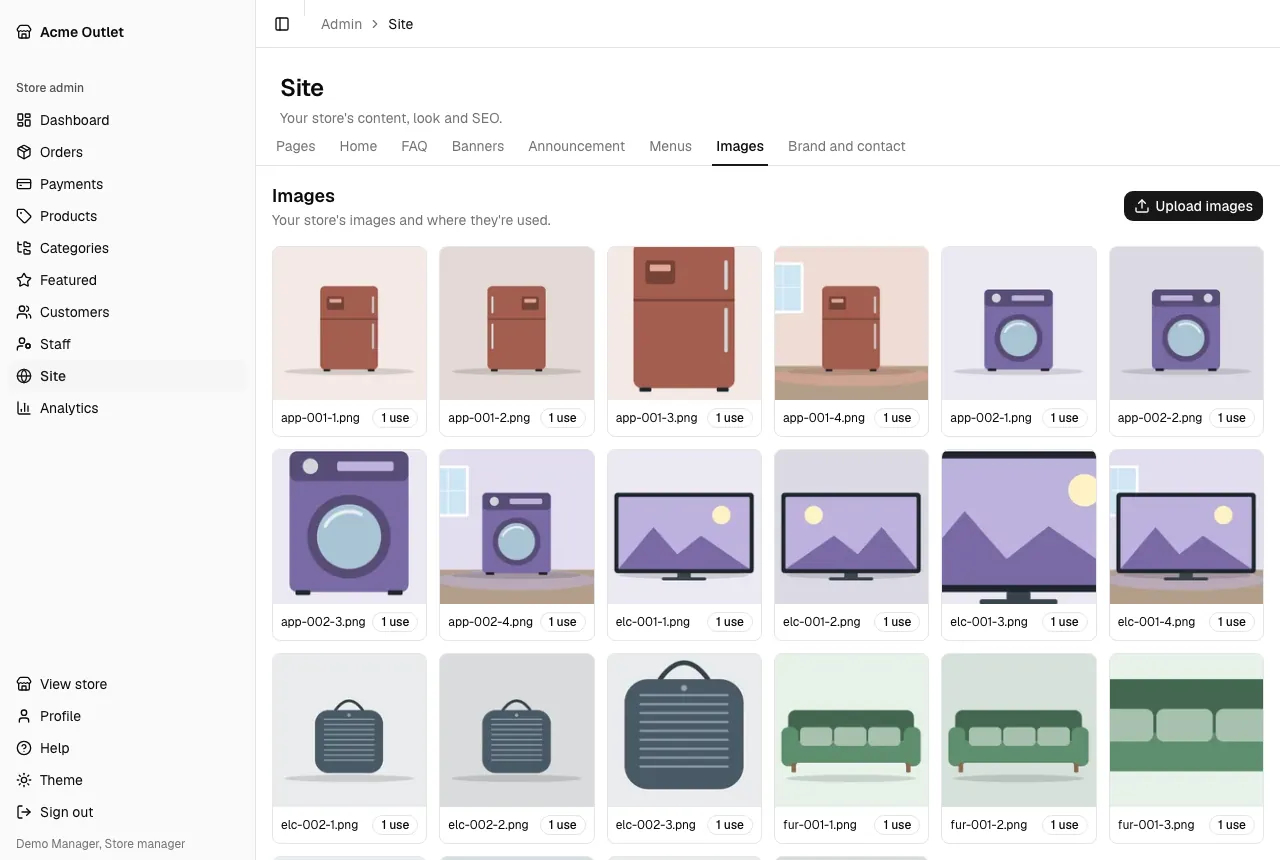1280x860 pixels.
Task: Click the View store shop icon
Action: [x=24, y=684]
